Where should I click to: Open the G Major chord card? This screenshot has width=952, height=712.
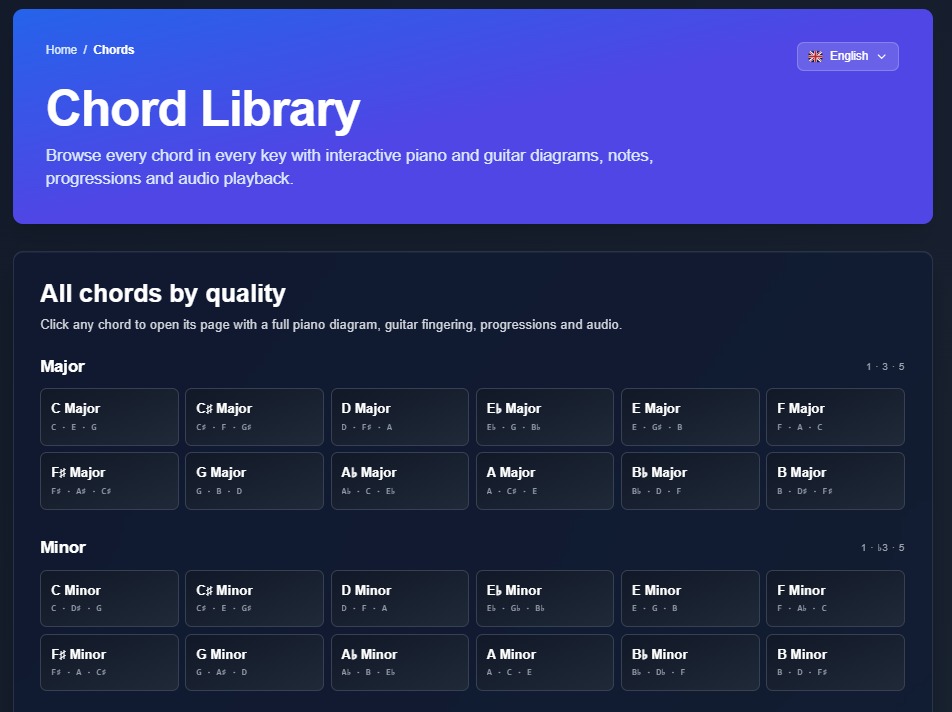tap(254, 480)
